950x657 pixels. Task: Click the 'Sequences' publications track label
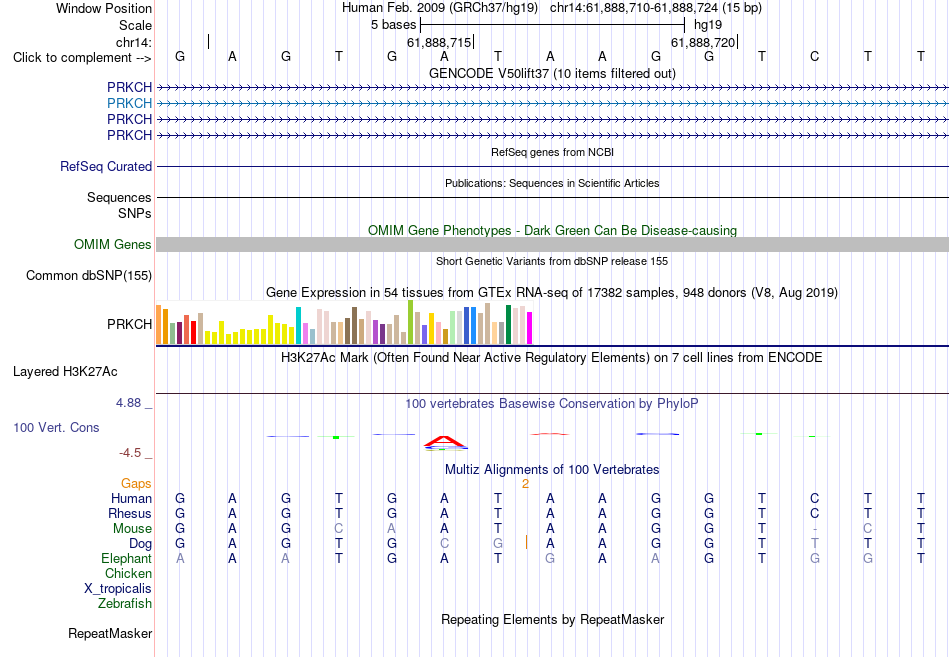119,198
